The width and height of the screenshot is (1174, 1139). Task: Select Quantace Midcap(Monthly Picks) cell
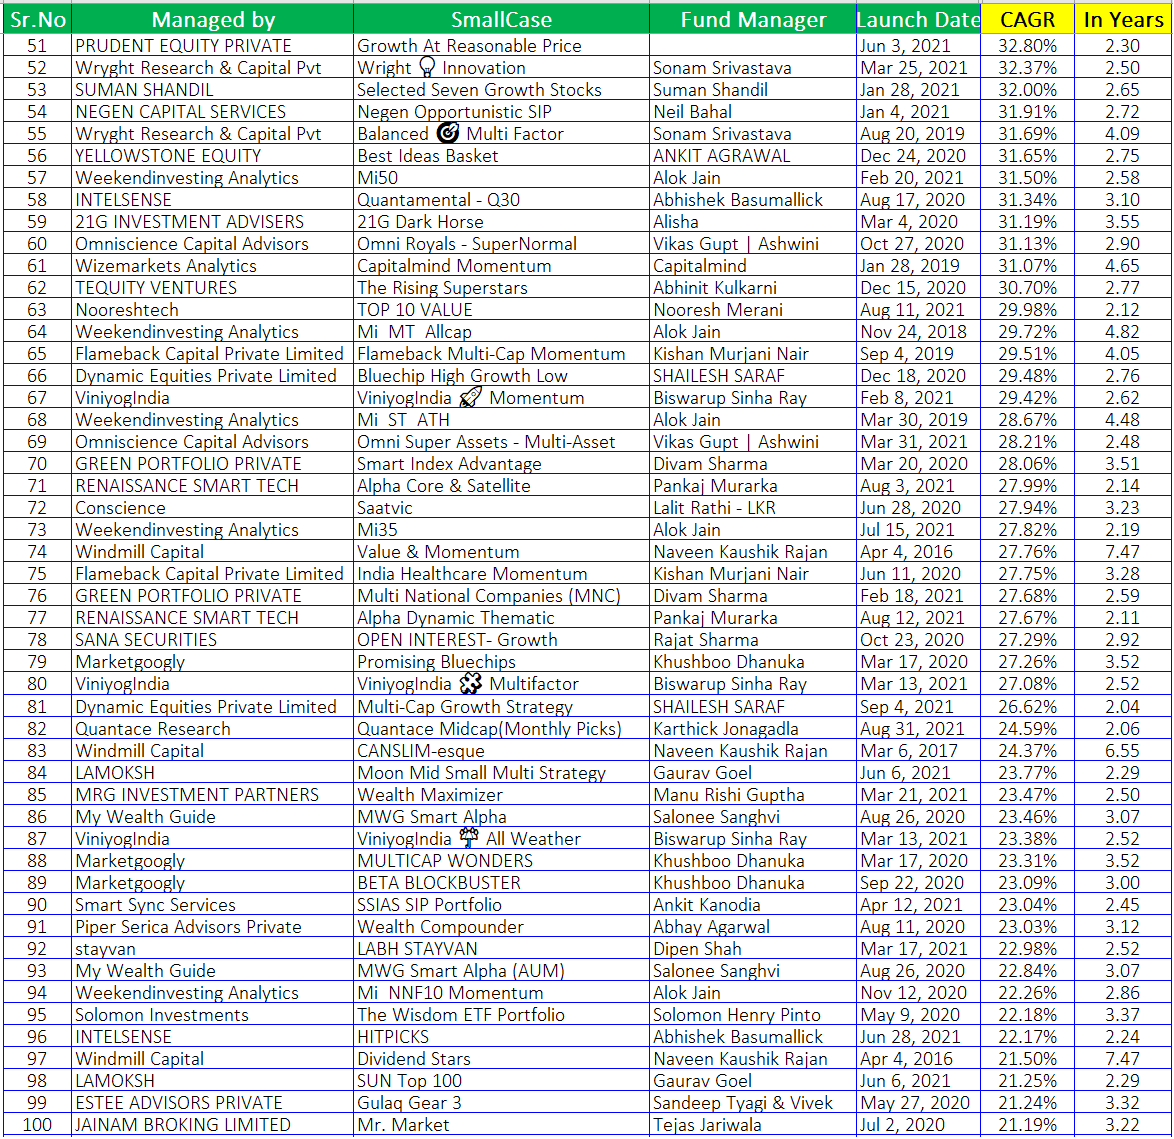[501, 729]
